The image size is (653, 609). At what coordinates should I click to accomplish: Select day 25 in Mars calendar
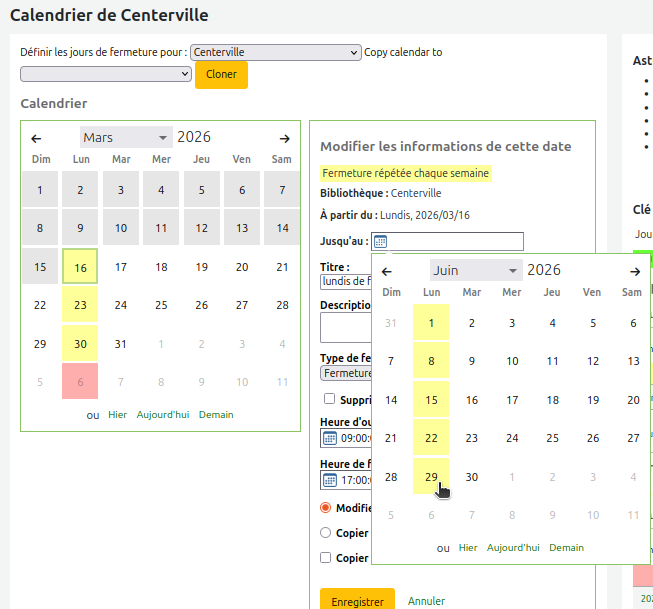[161, 305]
